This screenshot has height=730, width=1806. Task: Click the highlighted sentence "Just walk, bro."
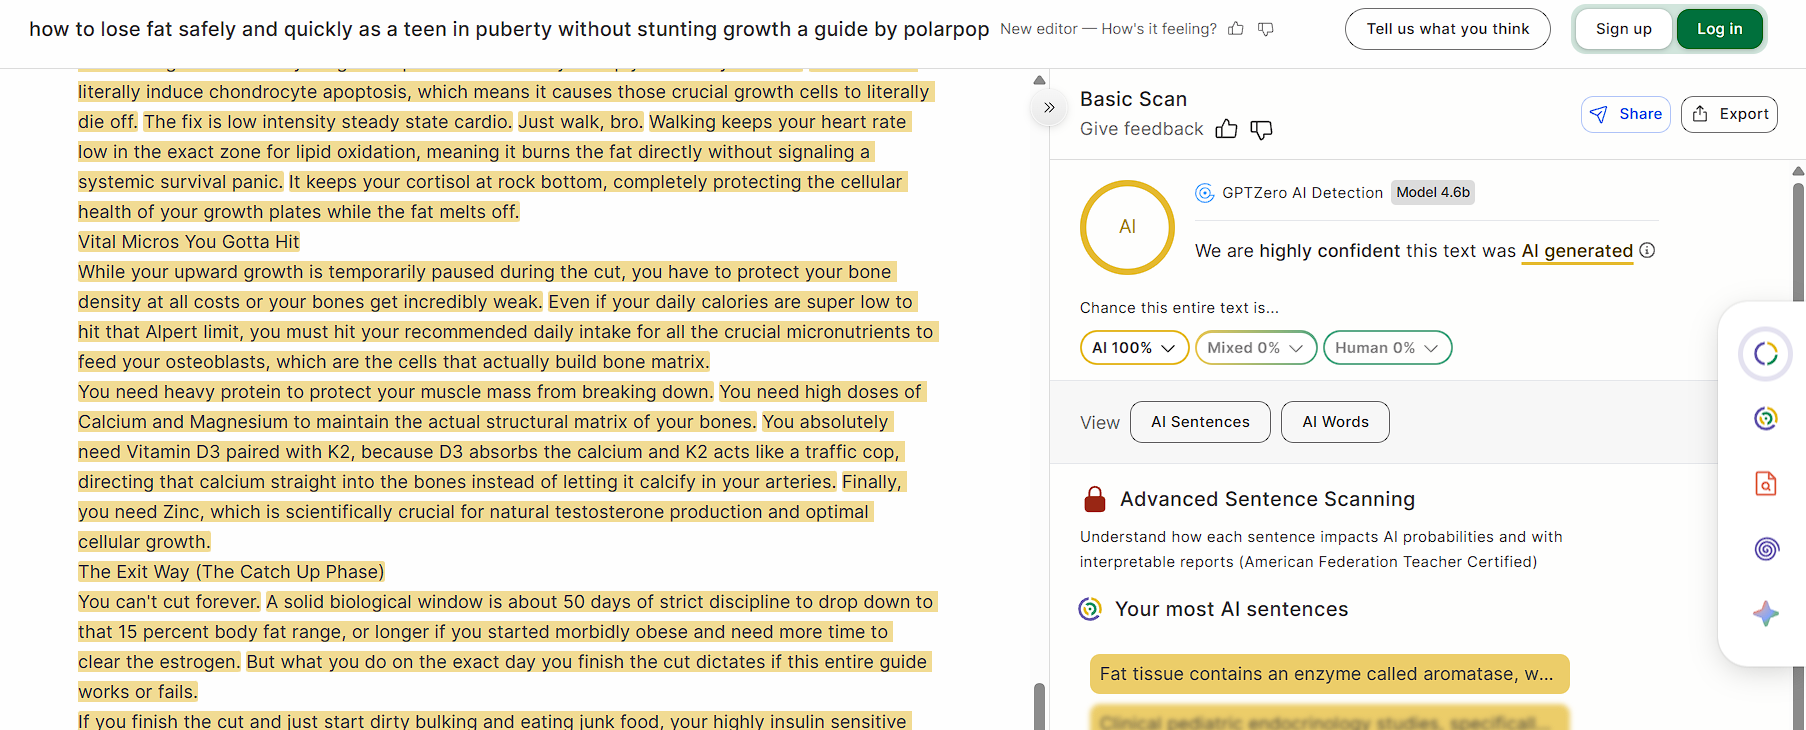pos(580,122)
